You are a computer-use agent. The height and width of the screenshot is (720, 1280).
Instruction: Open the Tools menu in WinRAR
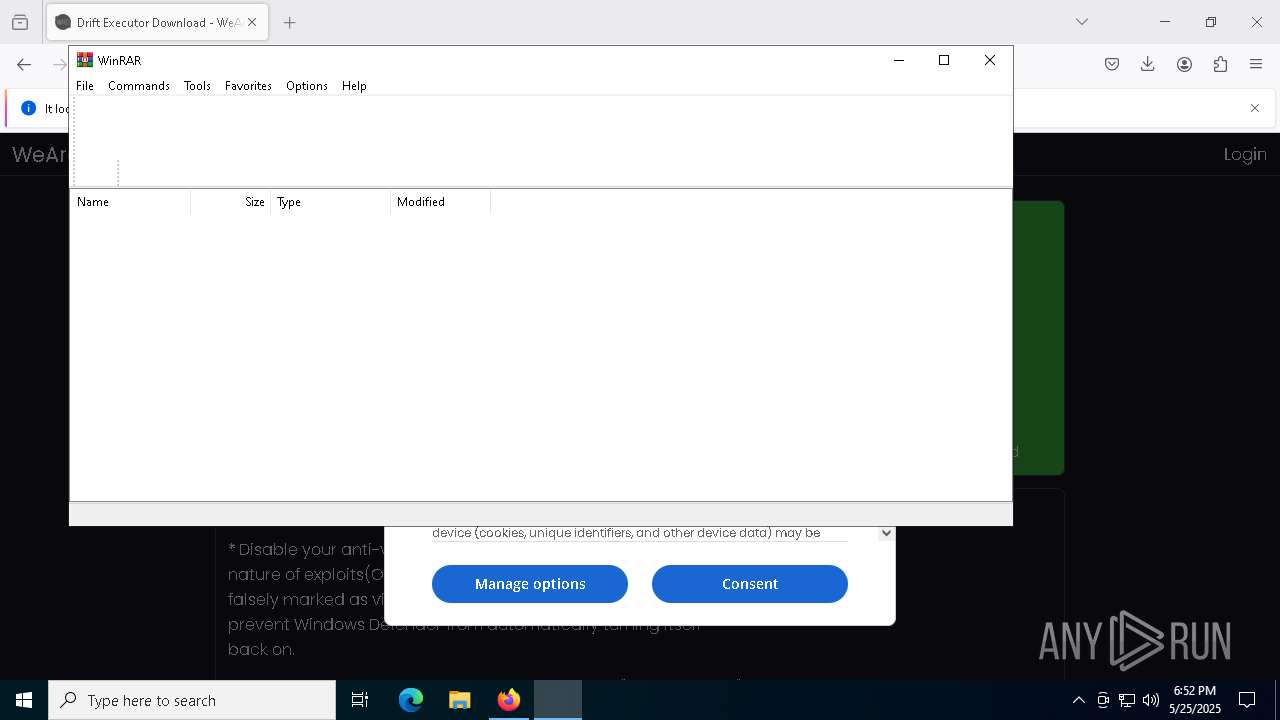197,86
